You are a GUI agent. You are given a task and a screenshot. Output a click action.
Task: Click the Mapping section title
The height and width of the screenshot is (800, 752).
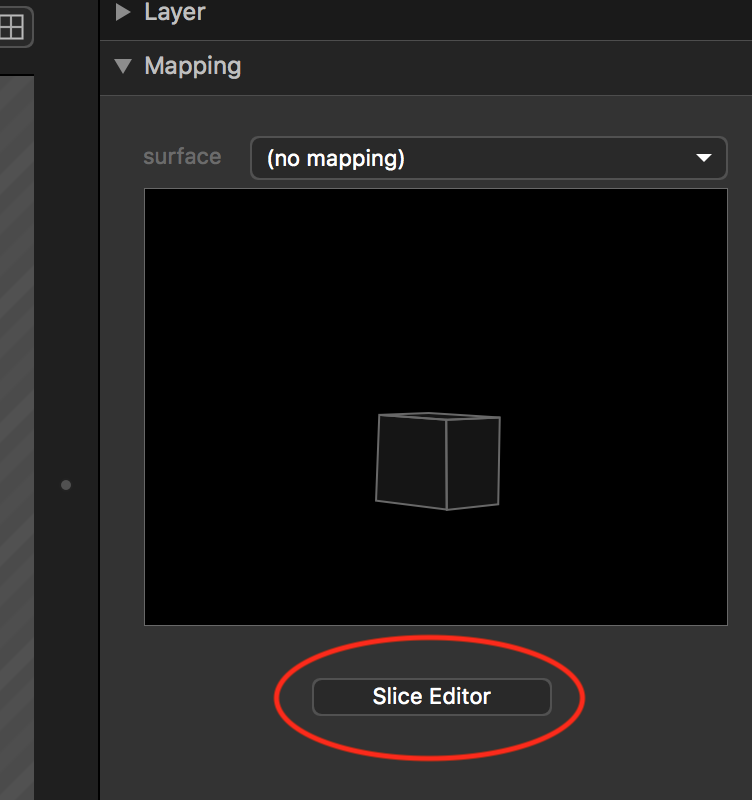[193, 66]
